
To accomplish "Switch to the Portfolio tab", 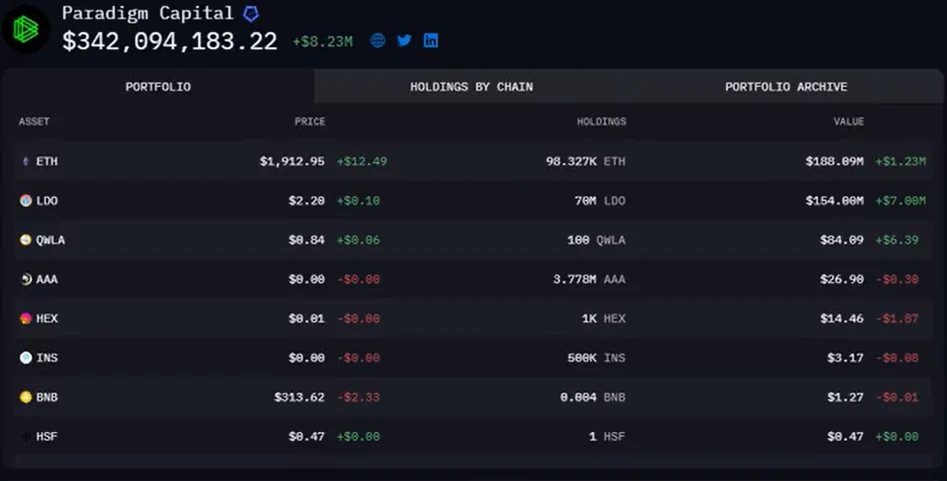I will [x=158, y=87].
